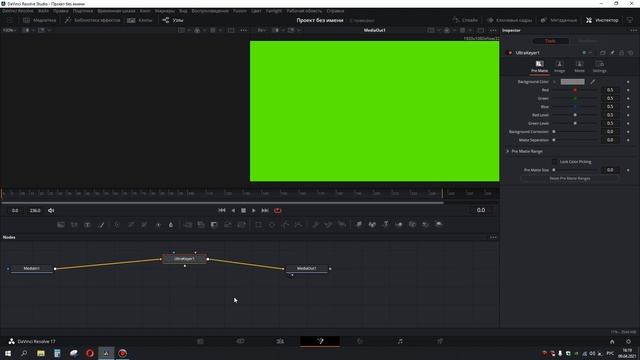This screenshot has width=640, height=360.
Task: Switch to the Matte tab in Inspector
Action: [579, 67]
